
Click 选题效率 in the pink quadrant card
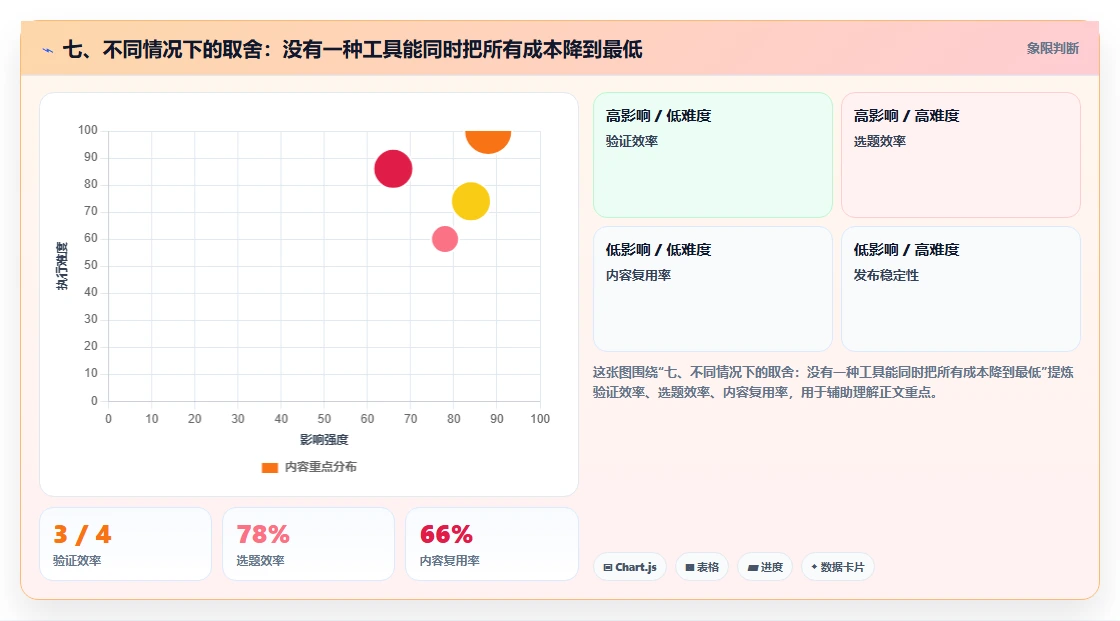point(879,141)
